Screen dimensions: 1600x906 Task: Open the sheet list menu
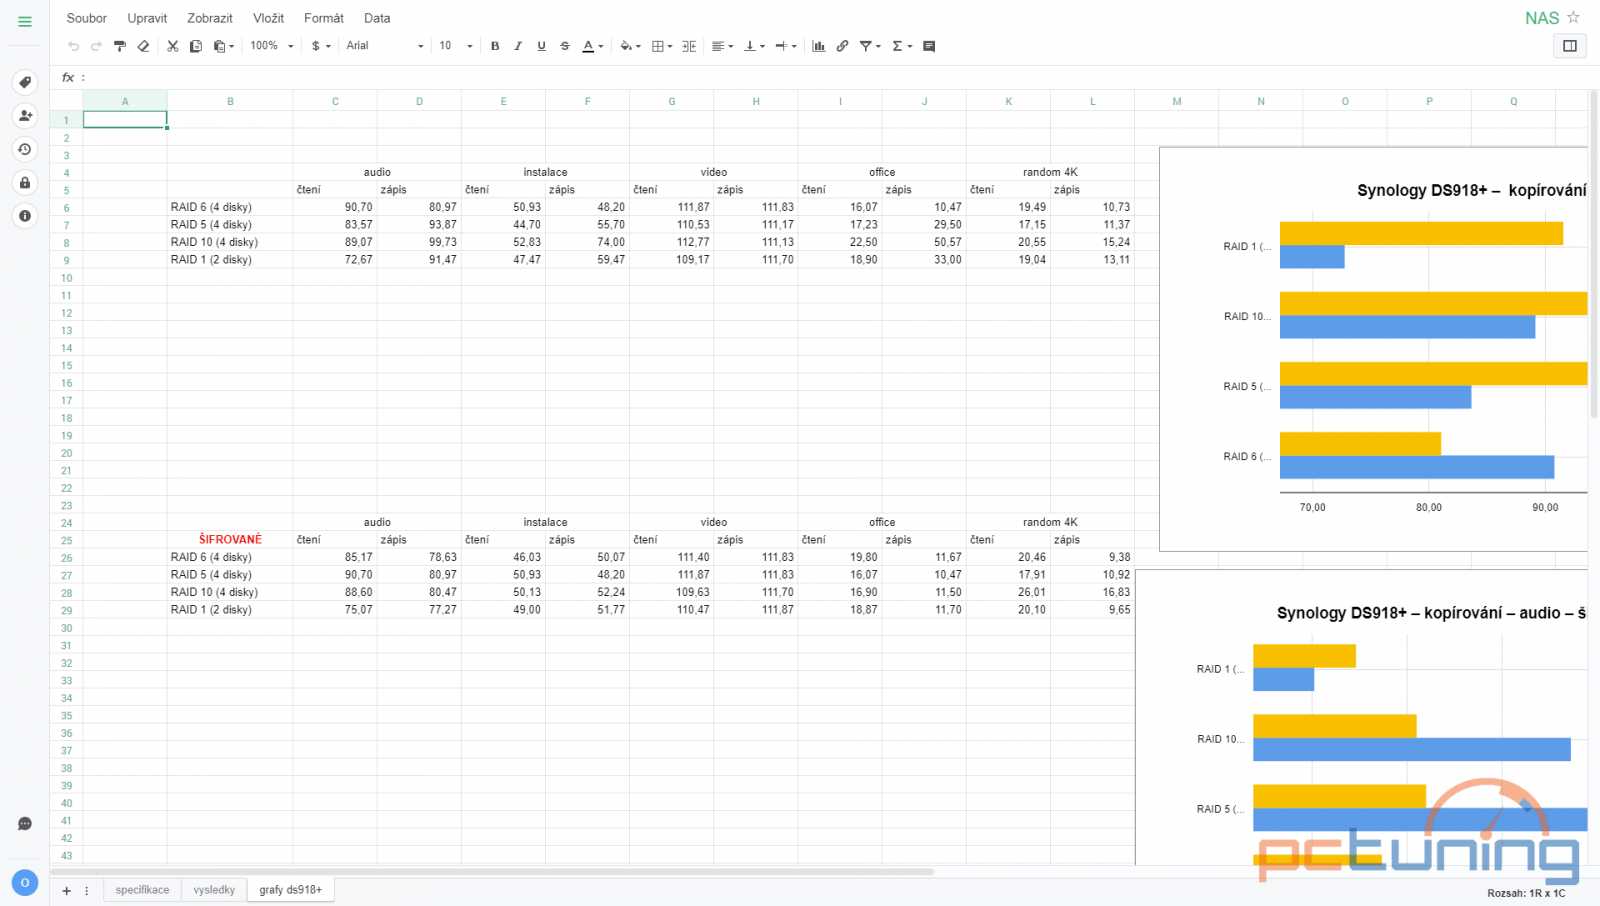click(87, 890)
